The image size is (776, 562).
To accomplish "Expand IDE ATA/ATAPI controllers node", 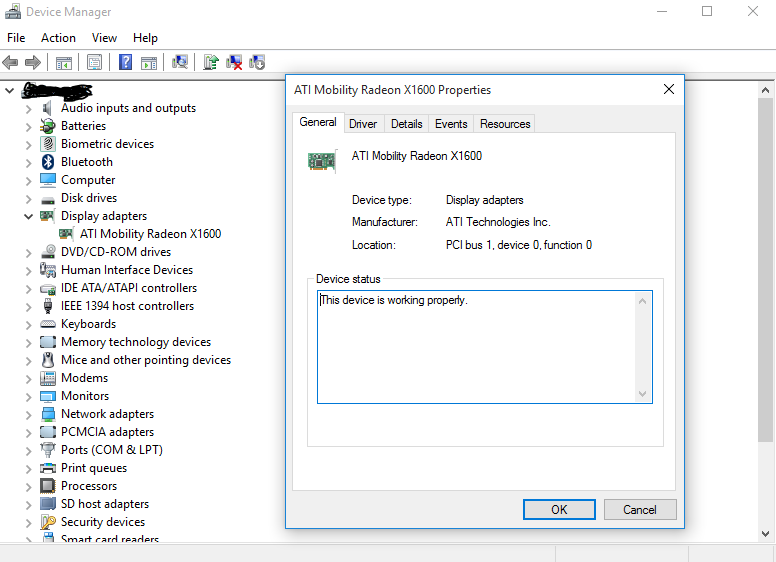I will [29, 289].
